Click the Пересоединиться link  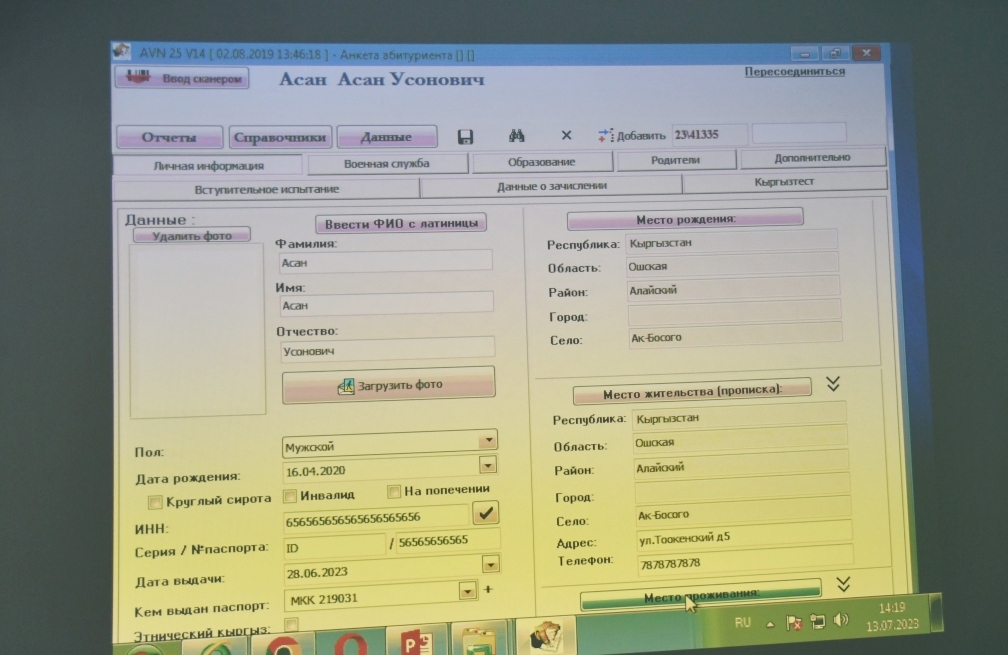795,71
